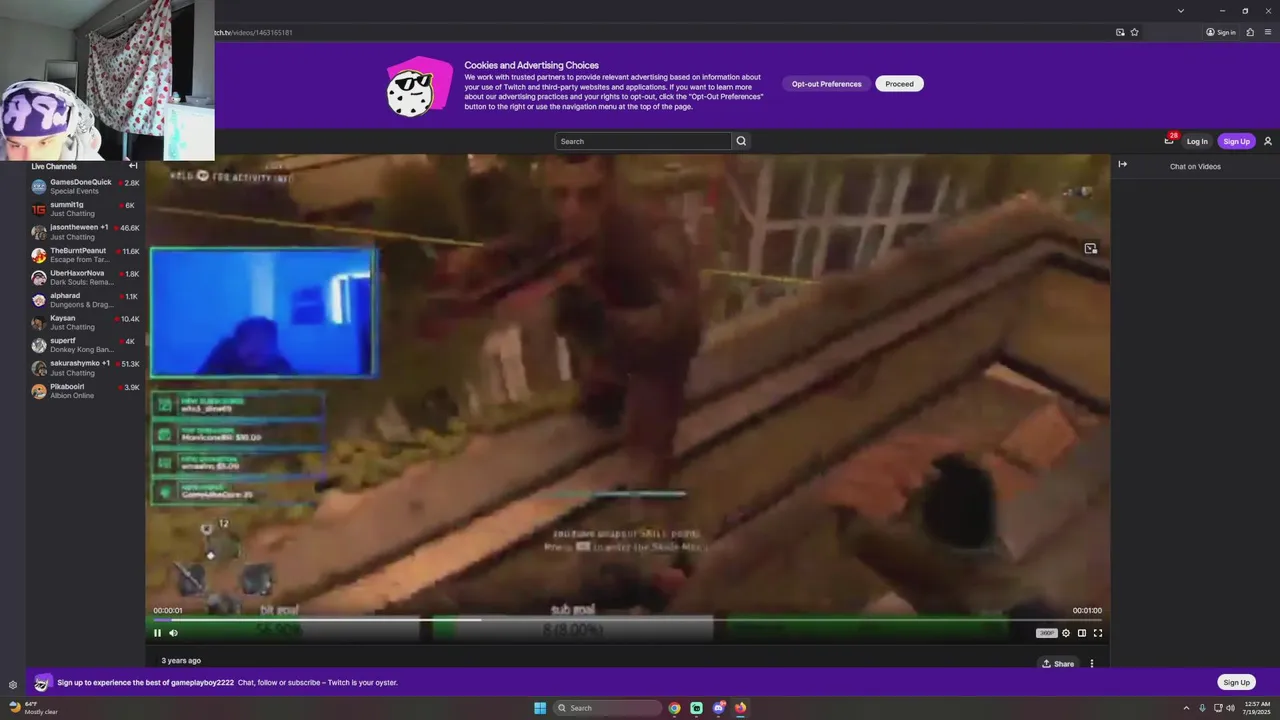Open mini player icon on video
This screenshot has width=1280, height=720.
tap(1091, 248)
